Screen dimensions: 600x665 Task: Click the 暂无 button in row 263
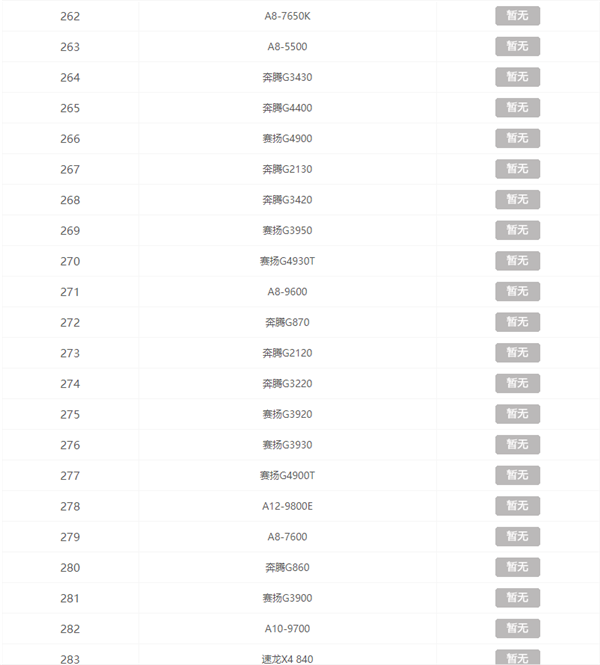[517, 46]
